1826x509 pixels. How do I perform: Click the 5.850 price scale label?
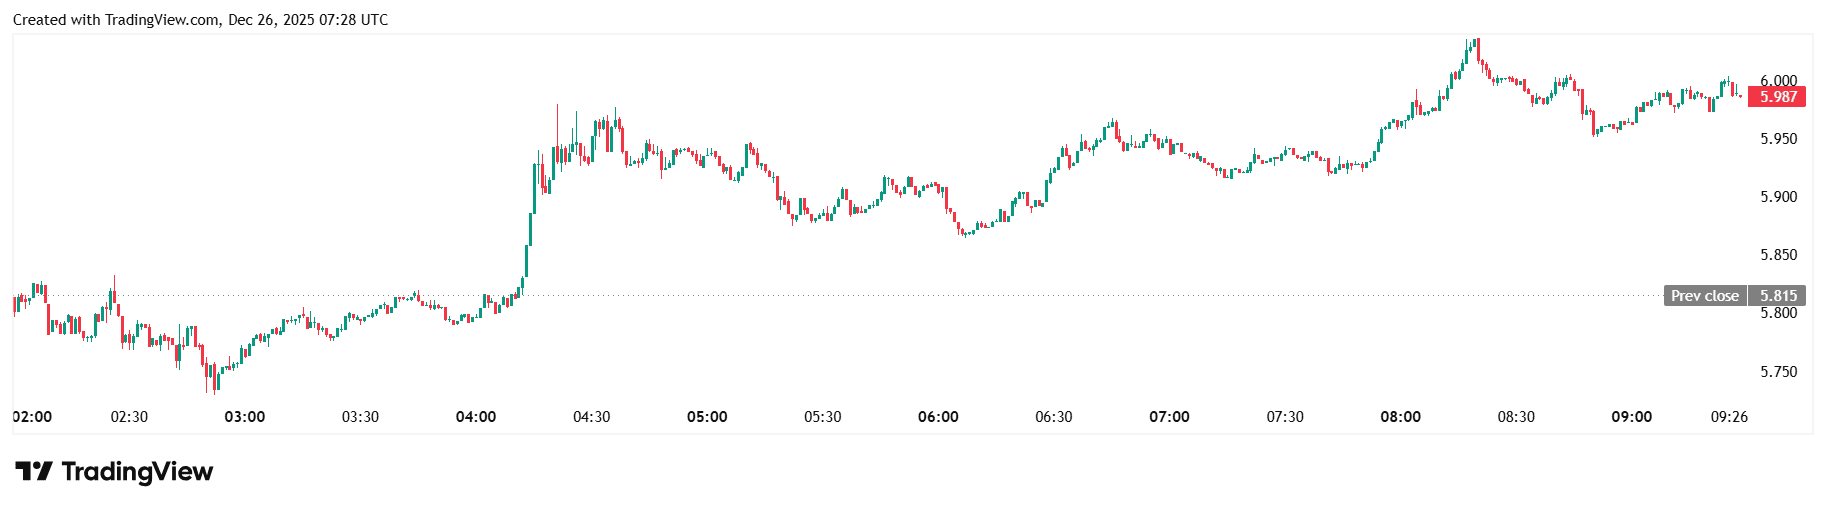tap(1778, 255)
